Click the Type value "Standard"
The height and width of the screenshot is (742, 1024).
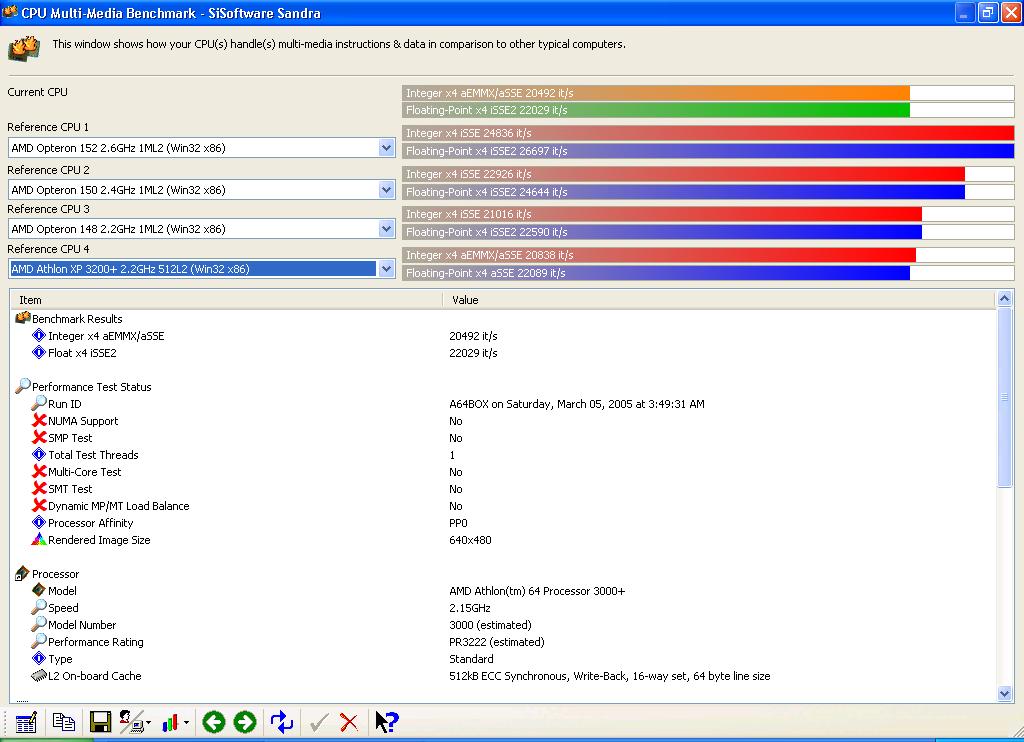tap(472, 658)
